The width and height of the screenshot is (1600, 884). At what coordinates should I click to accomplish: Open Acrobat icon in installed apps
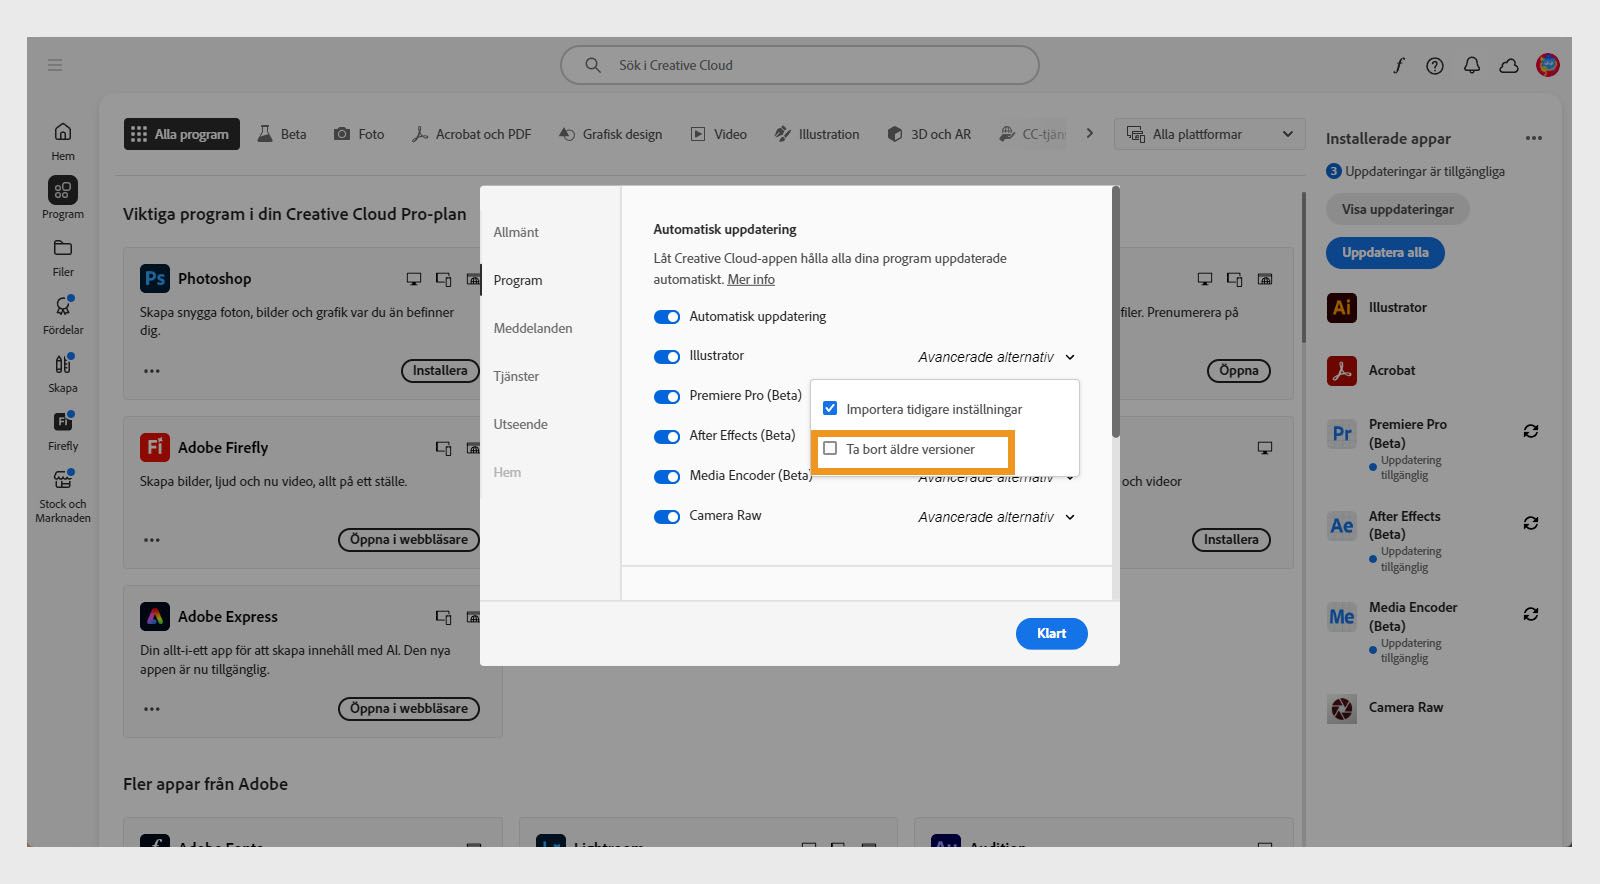[1342, 370]
